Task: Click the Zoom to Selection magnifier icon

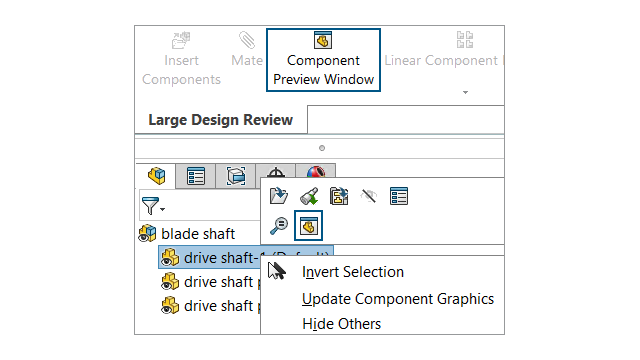Action: [x=279, y=226]
